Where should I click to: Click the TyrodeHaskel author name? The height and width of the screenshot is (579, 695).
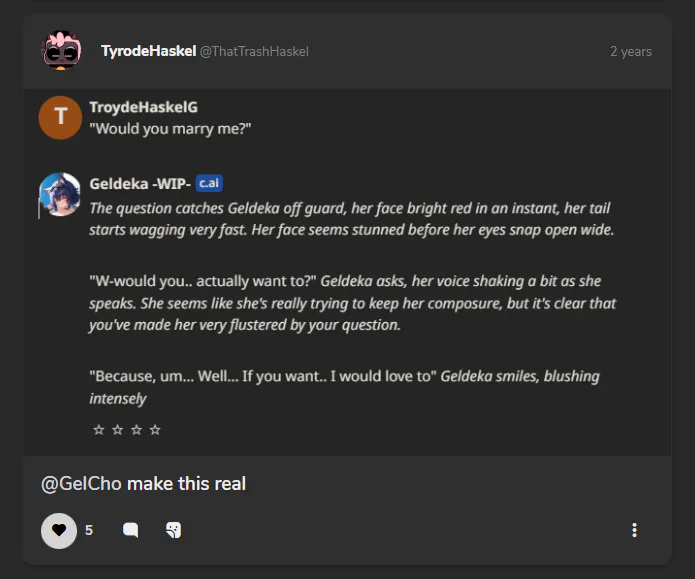[x=148, y=51]
